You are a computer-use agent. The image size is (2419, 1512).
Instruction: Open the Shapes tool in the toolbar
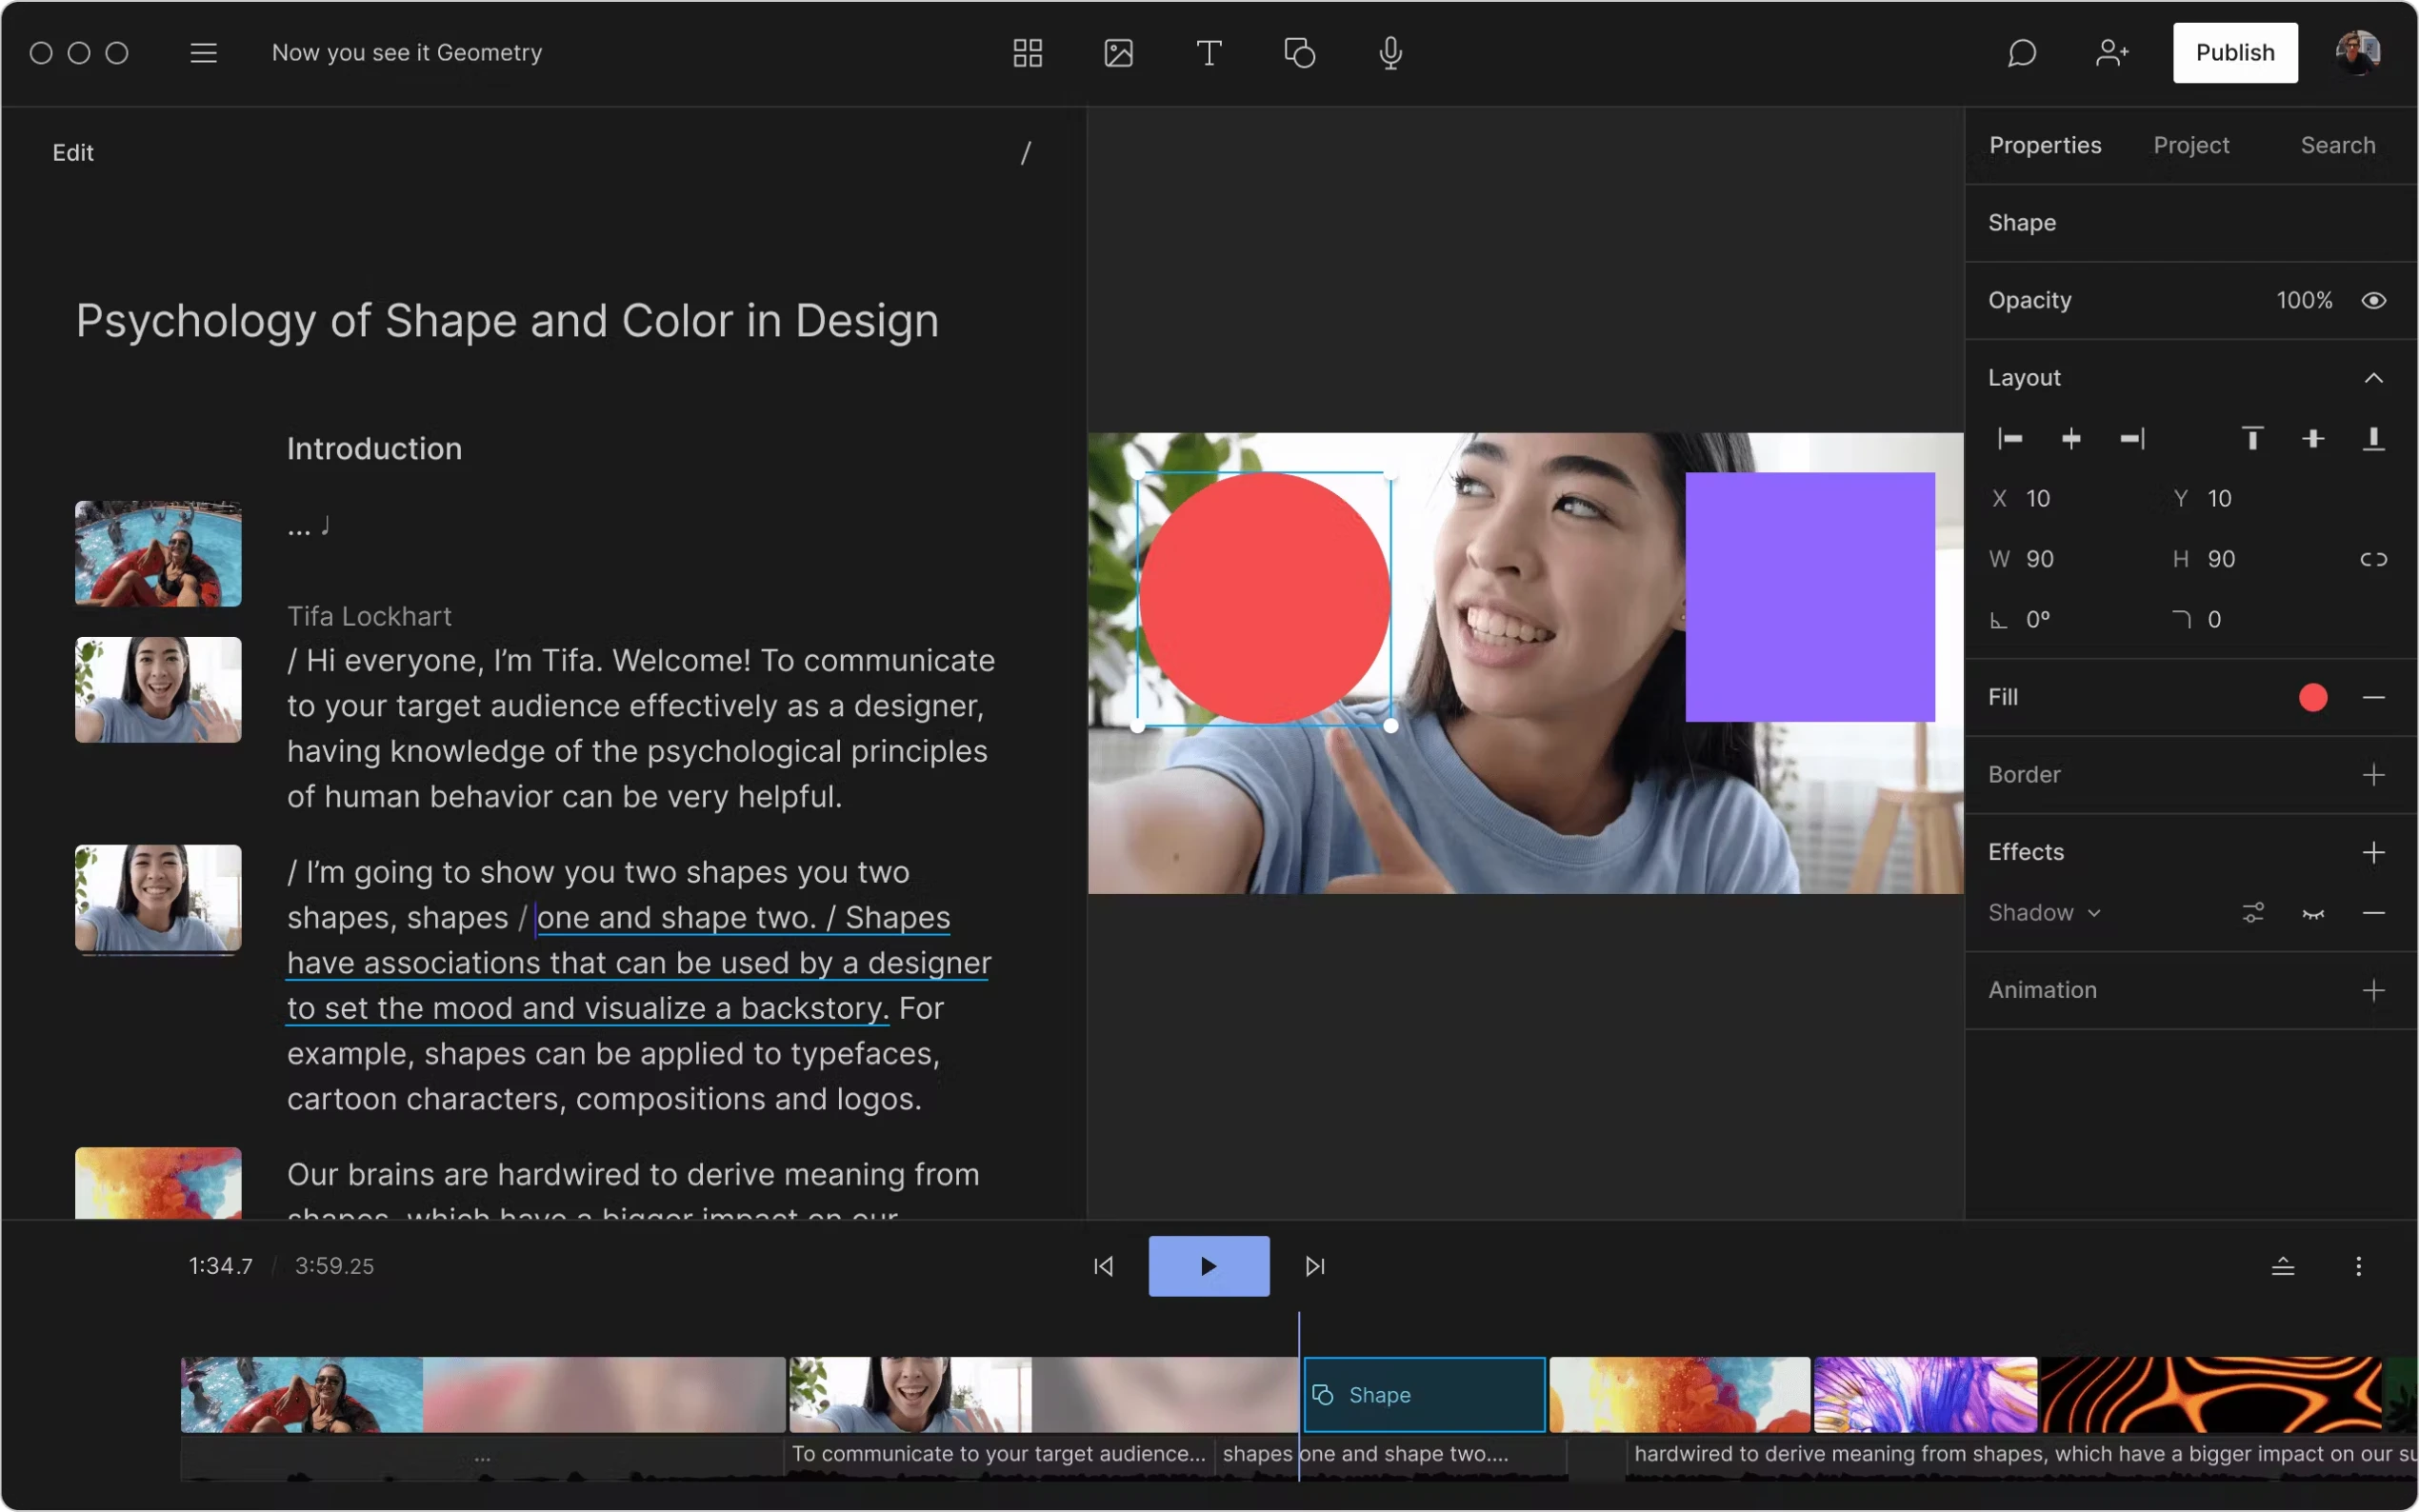point(1299,52)
